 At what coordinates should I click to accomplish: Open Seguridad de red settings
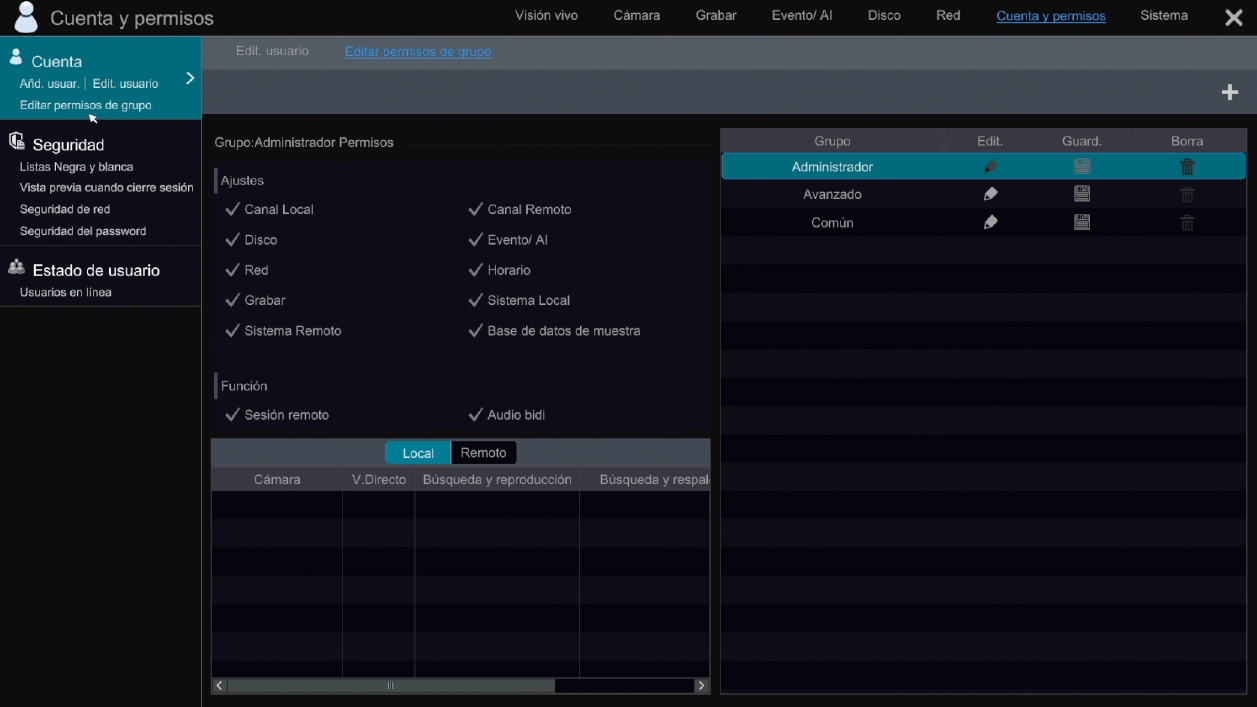65,209
